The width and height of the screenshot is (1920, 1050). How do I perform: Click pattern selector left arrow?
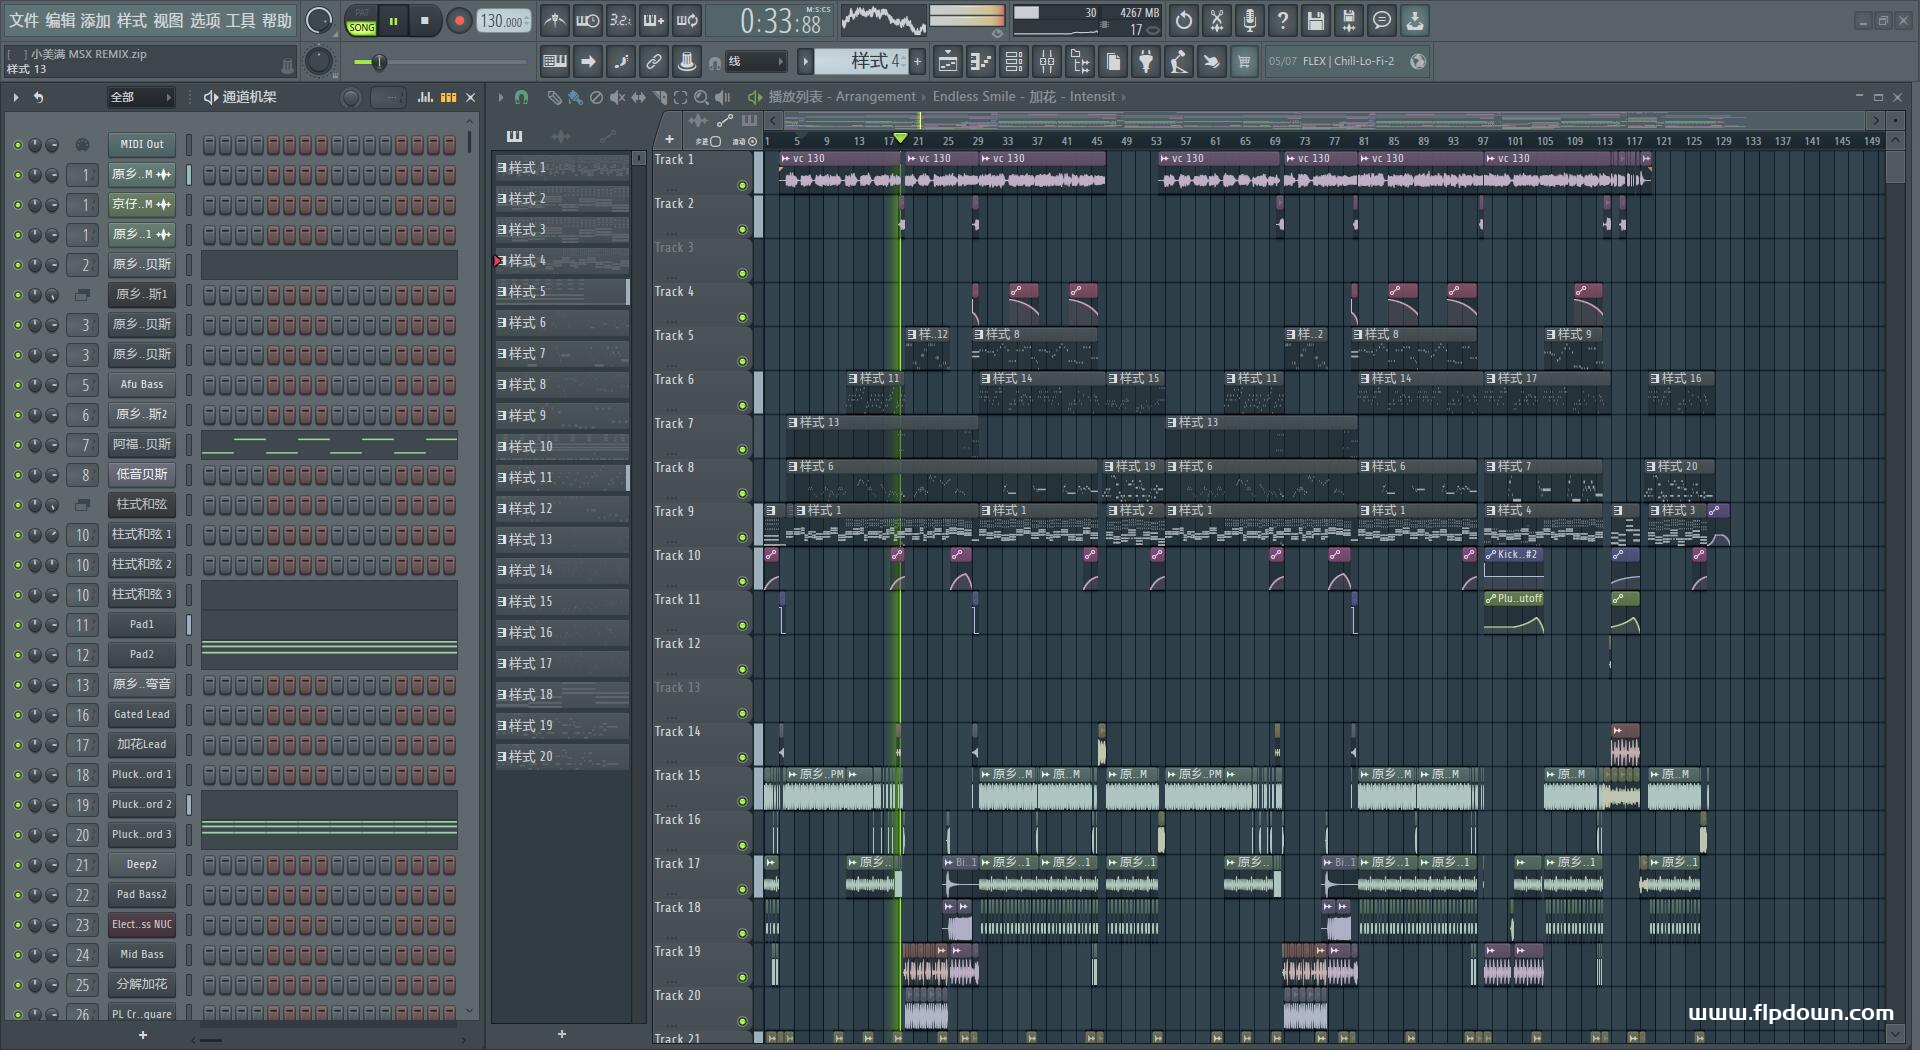(805, 62)
